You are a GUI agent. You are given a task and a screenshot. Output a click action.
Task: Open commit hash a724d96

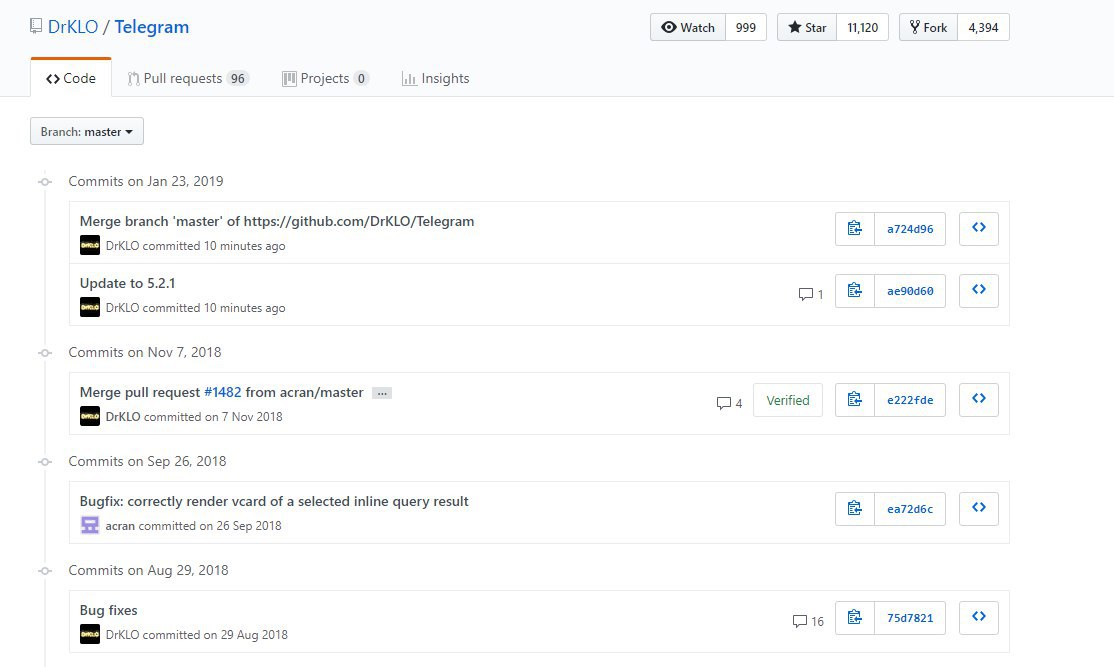[910, 229]
